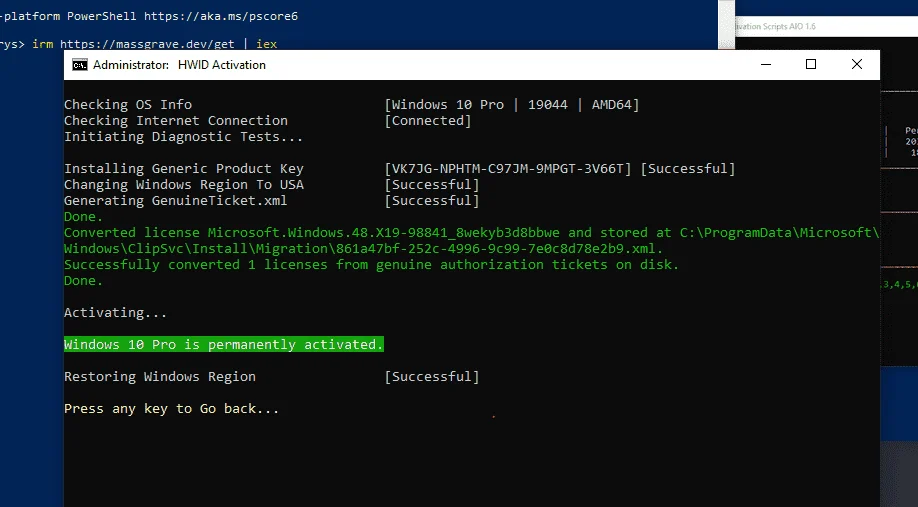Open the cmd icon system menu in title bar

[x=80, y=65]
